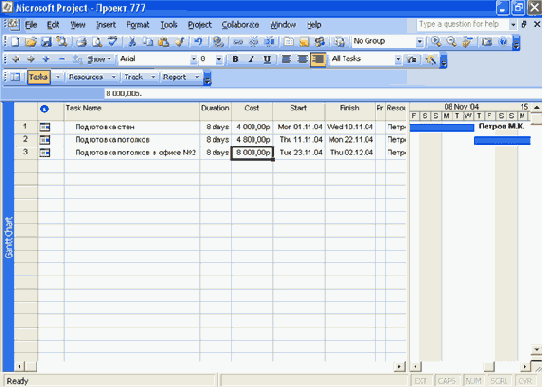Toggle the Project Guide side pane
Image resolution: width=542 pixels, height=387 pixels.
click(15, 77)
